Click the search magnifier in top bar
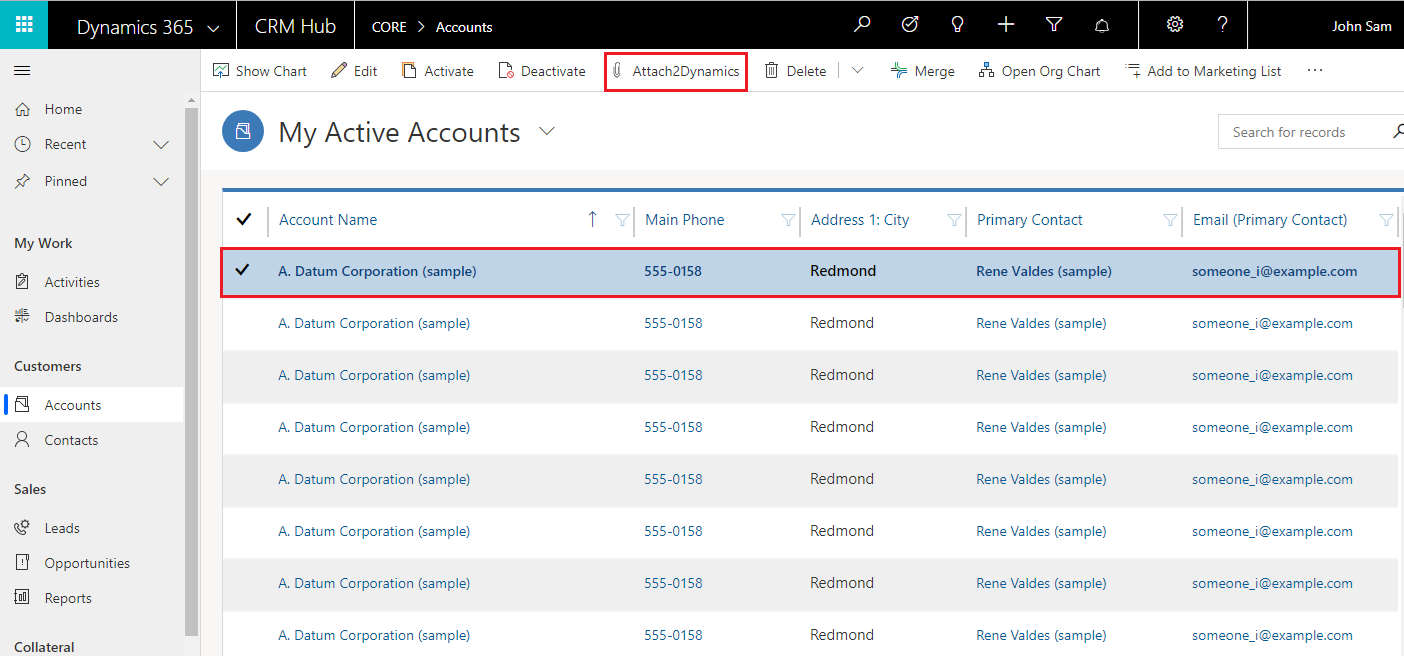1404x656 pixels. point(862,25)
